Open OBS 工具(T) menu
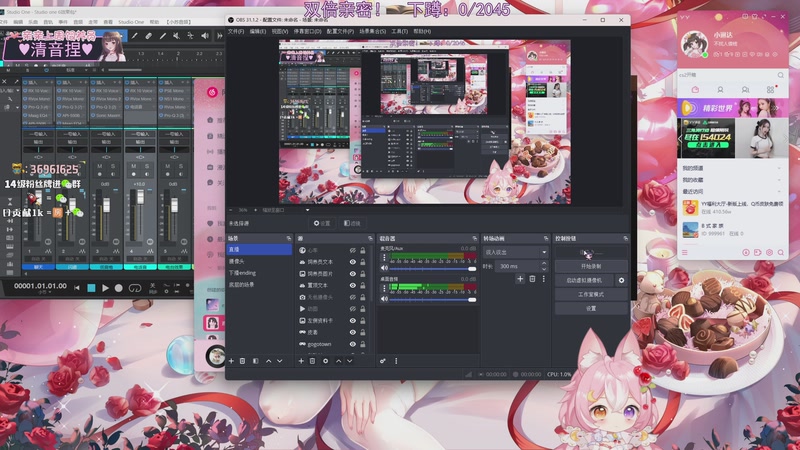The height and width of the screenshot is (450, 800). (399, 32)
